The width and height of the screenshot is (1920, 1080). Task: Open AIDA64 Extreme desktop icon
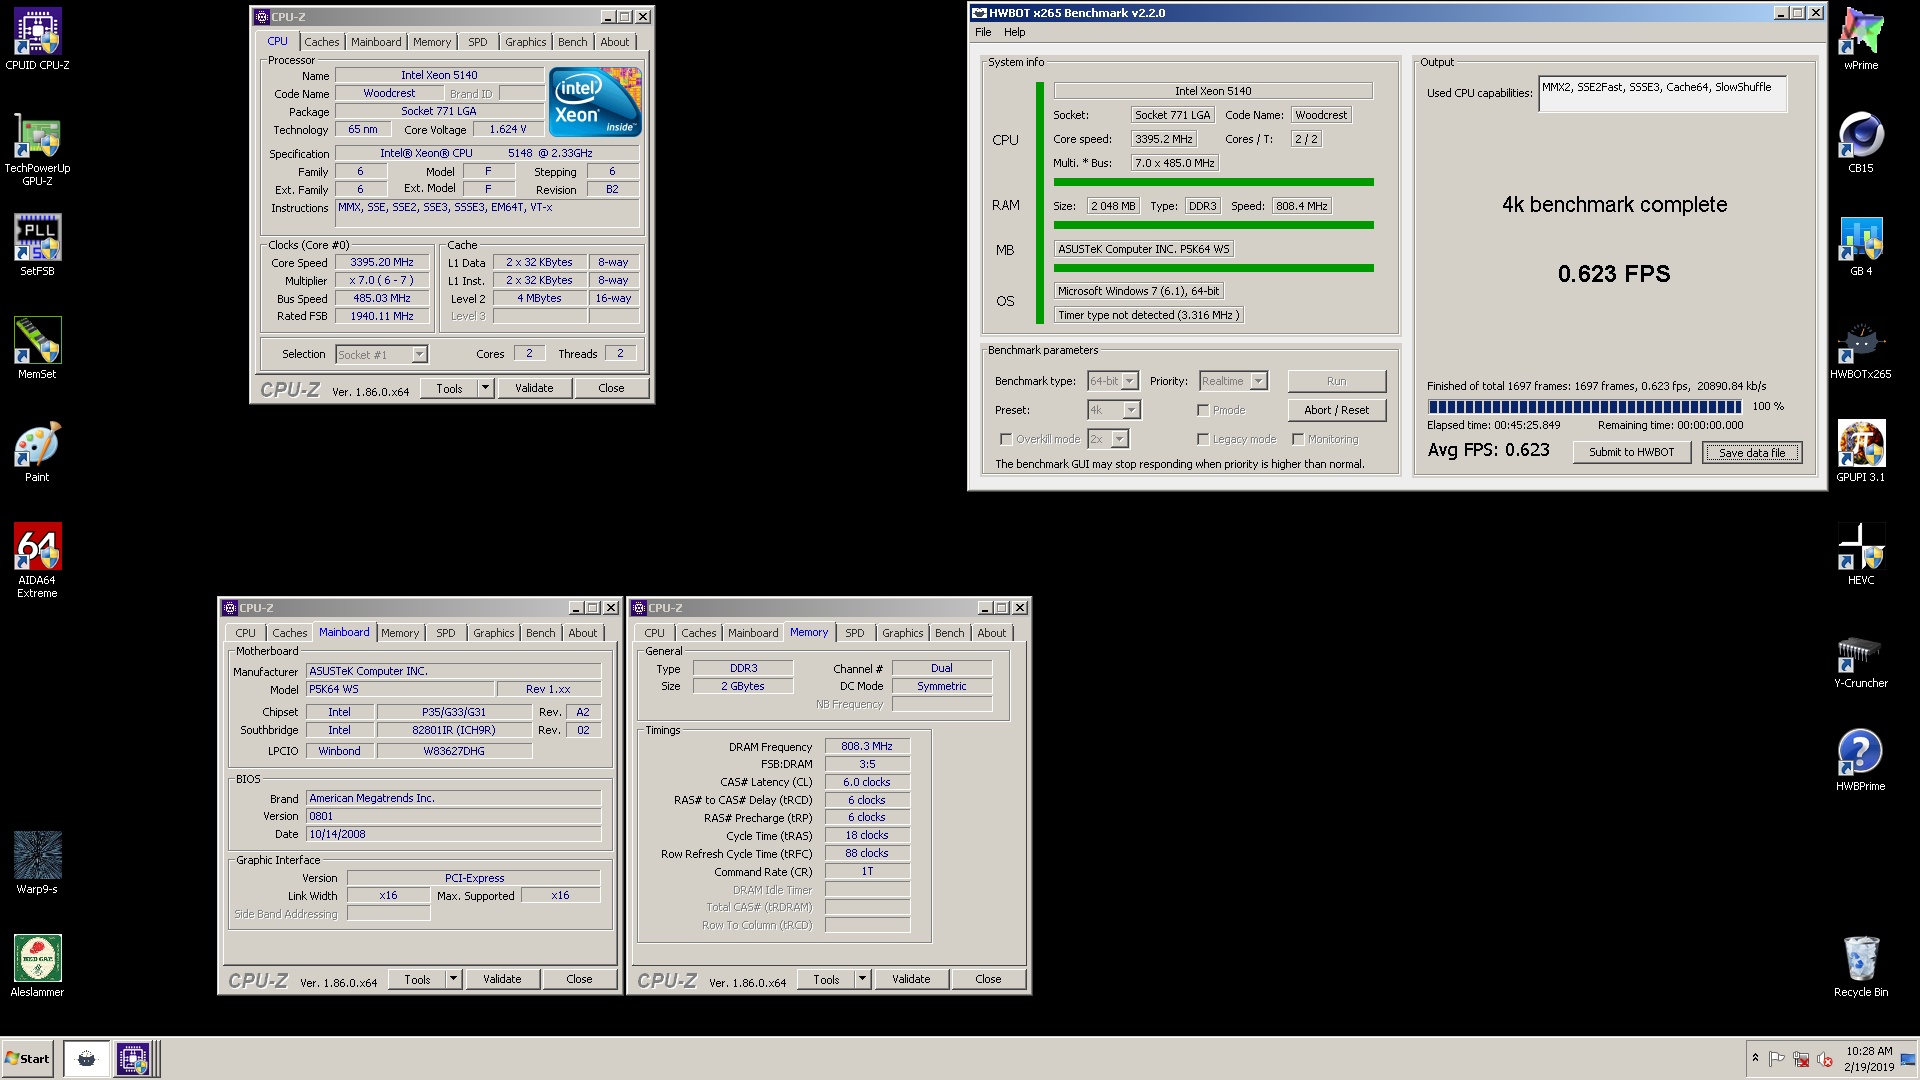37,560
